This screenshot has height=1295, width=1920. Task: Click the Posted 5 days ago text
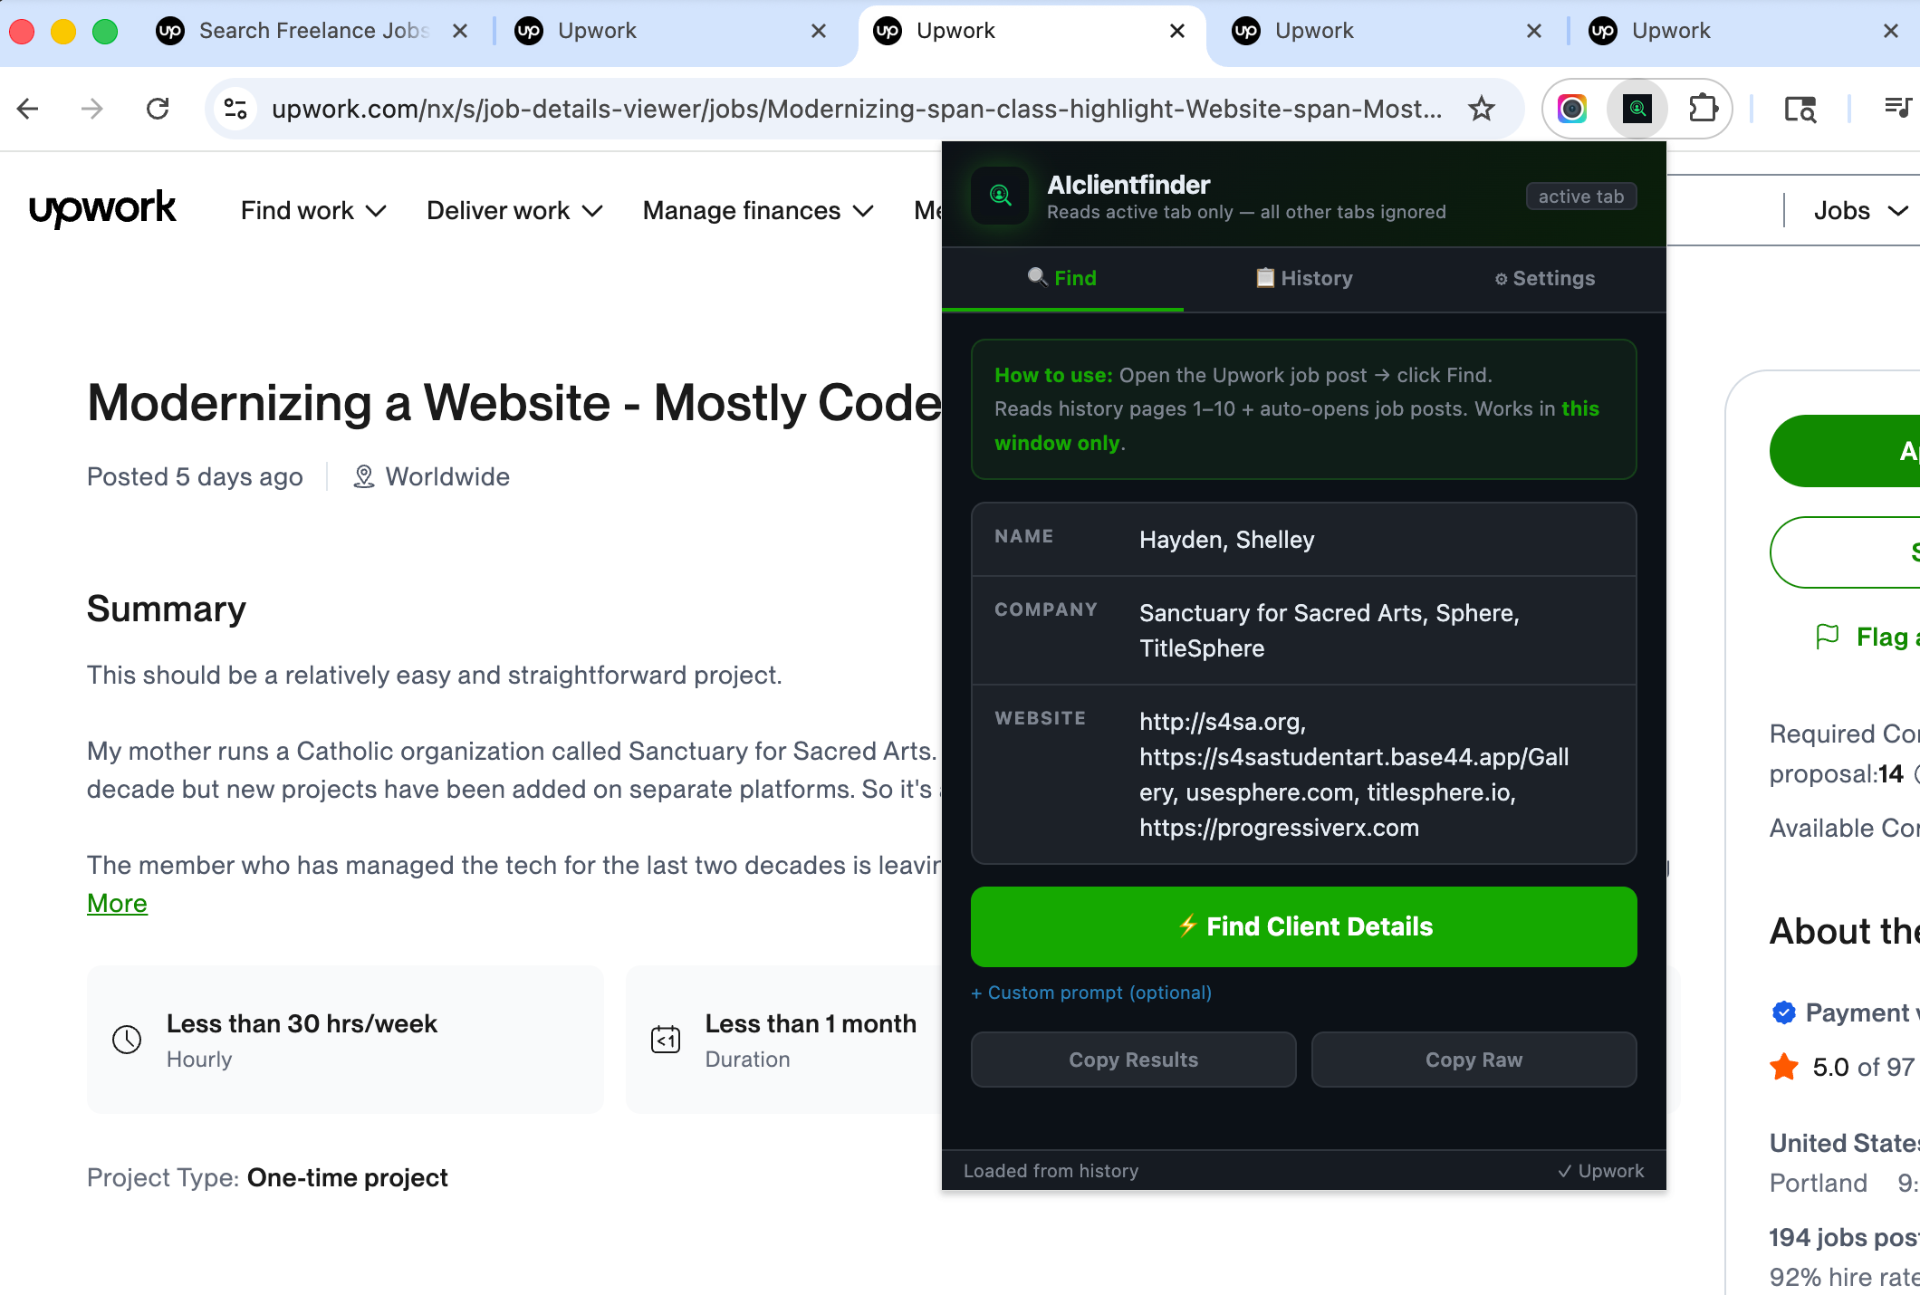pyautogui.click(x=195, y=477)
